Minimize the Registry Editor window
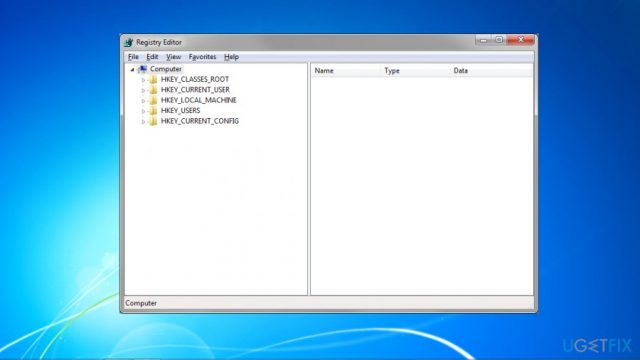 click(x=483, y=40)
